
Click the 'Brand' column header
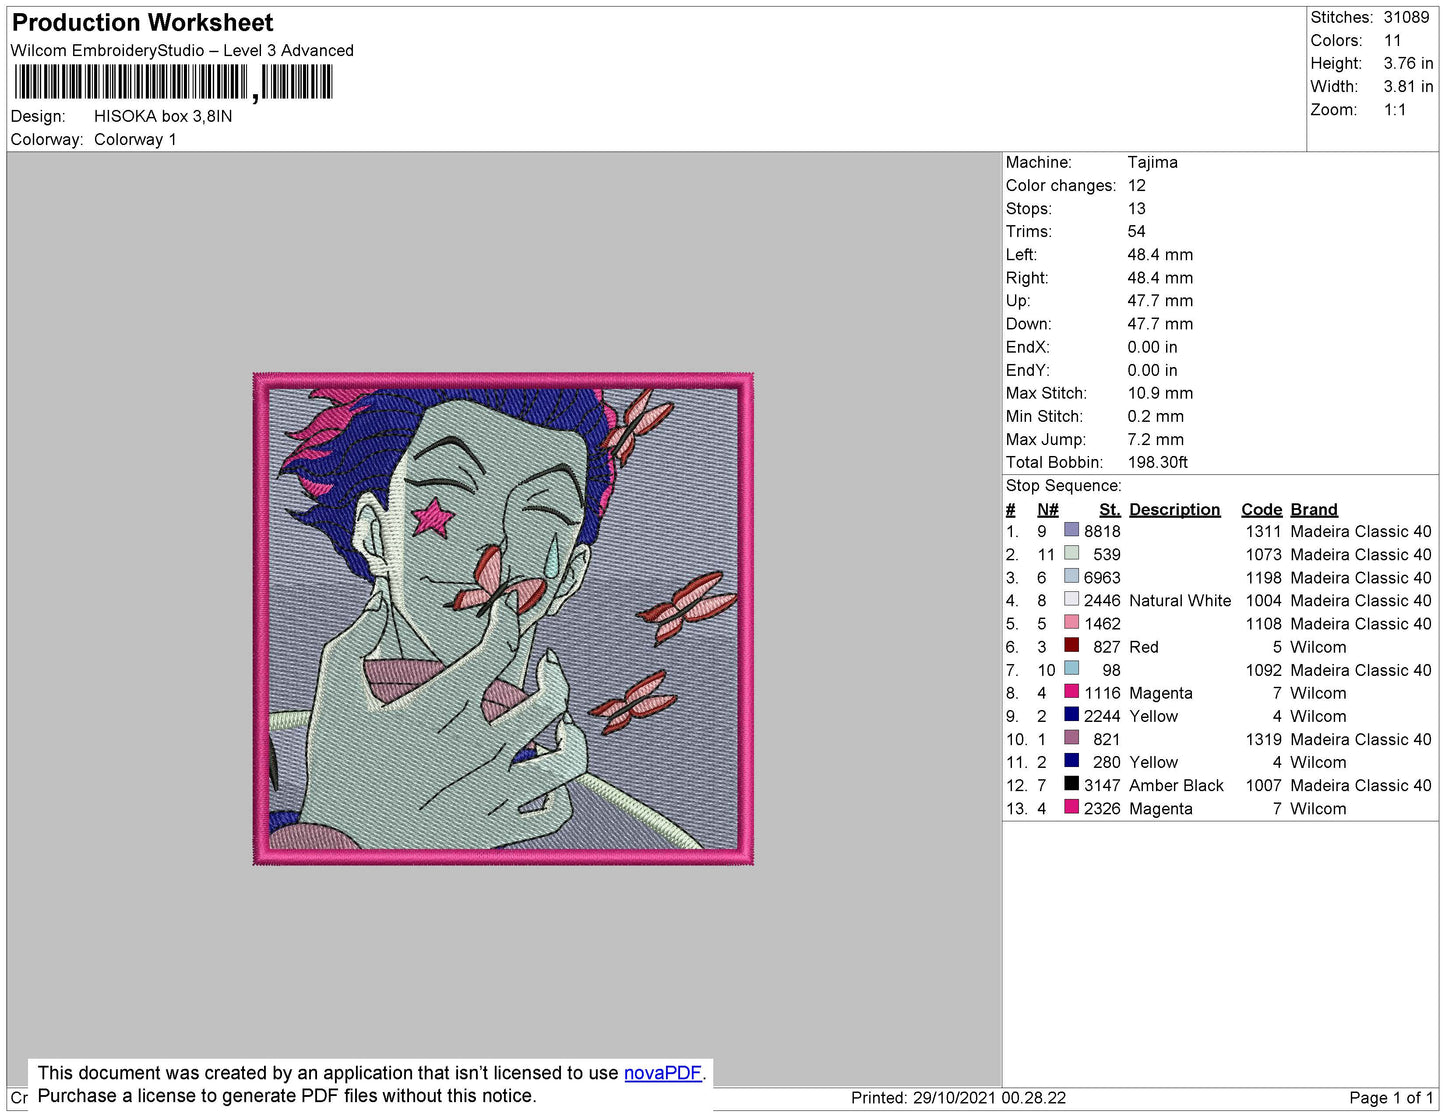point(1314,509)
